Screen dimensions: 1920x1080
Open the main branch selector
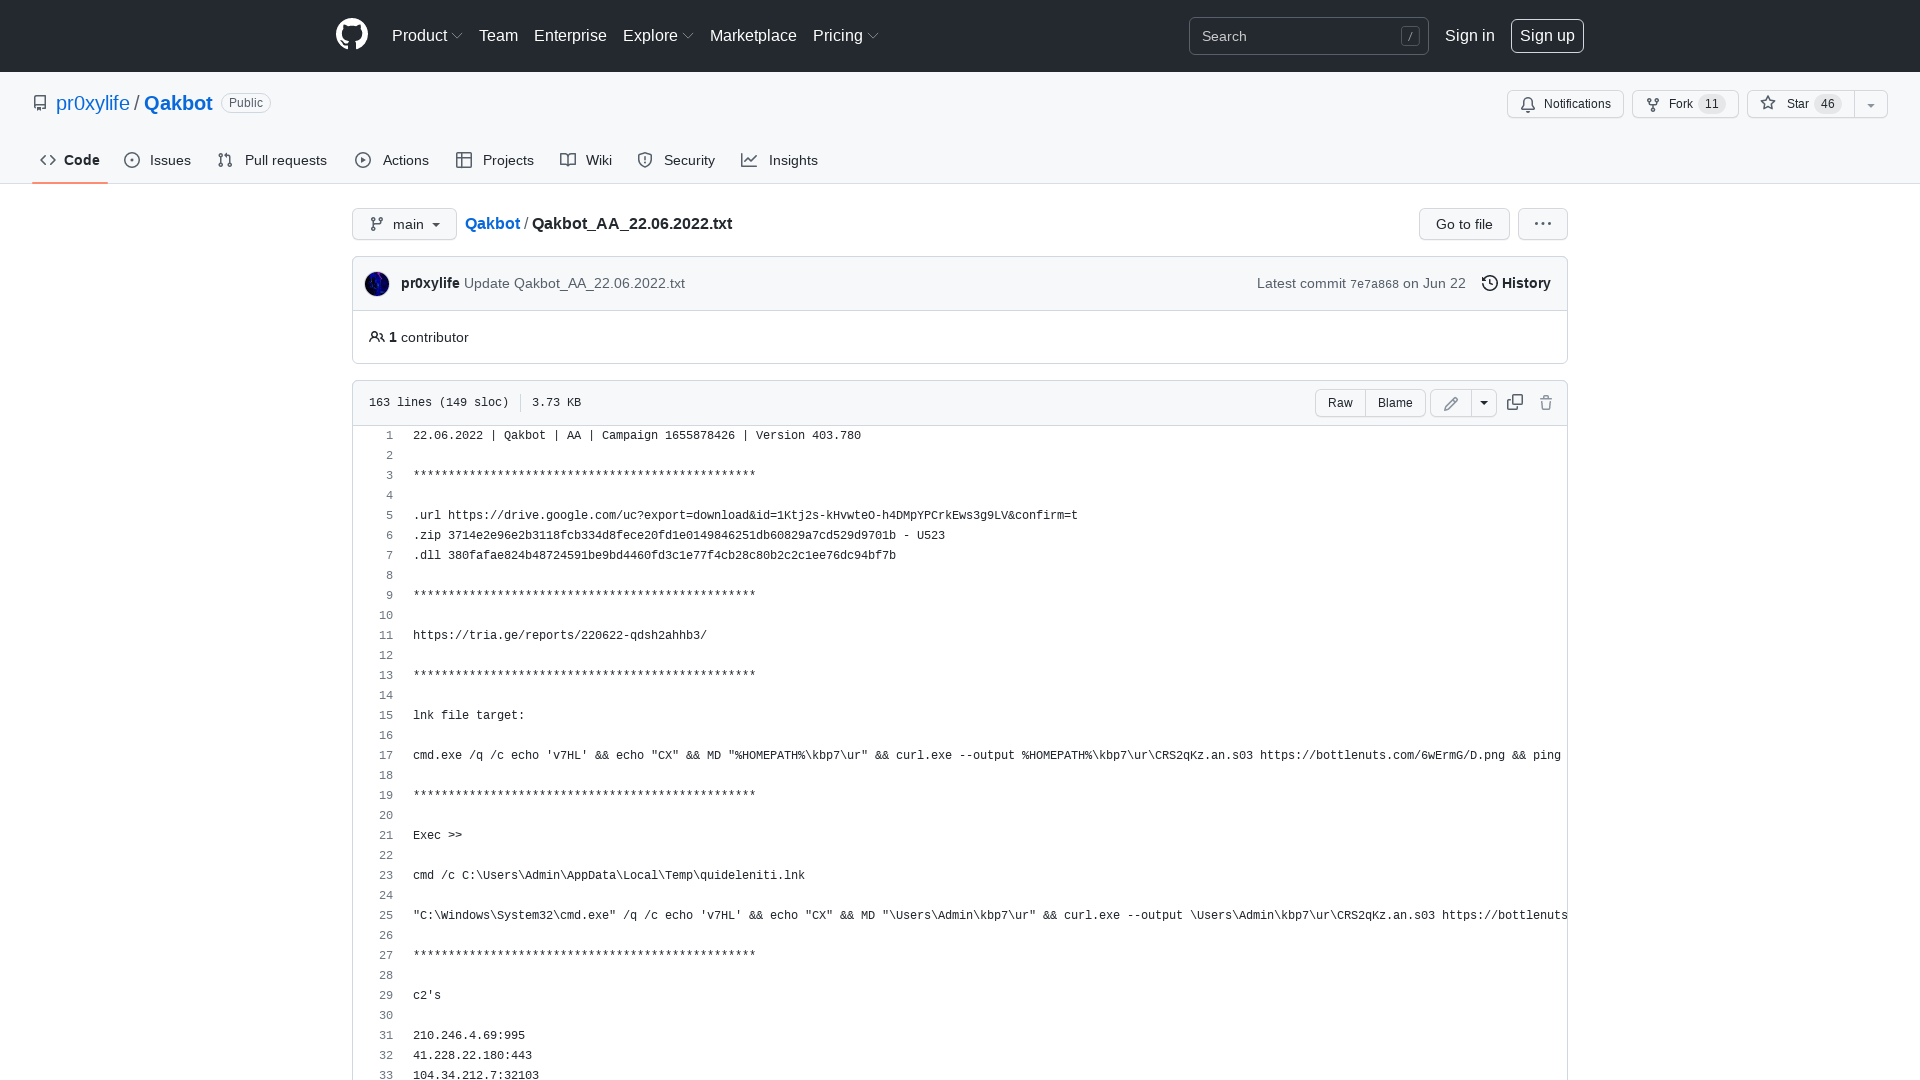tap(404, 224)
